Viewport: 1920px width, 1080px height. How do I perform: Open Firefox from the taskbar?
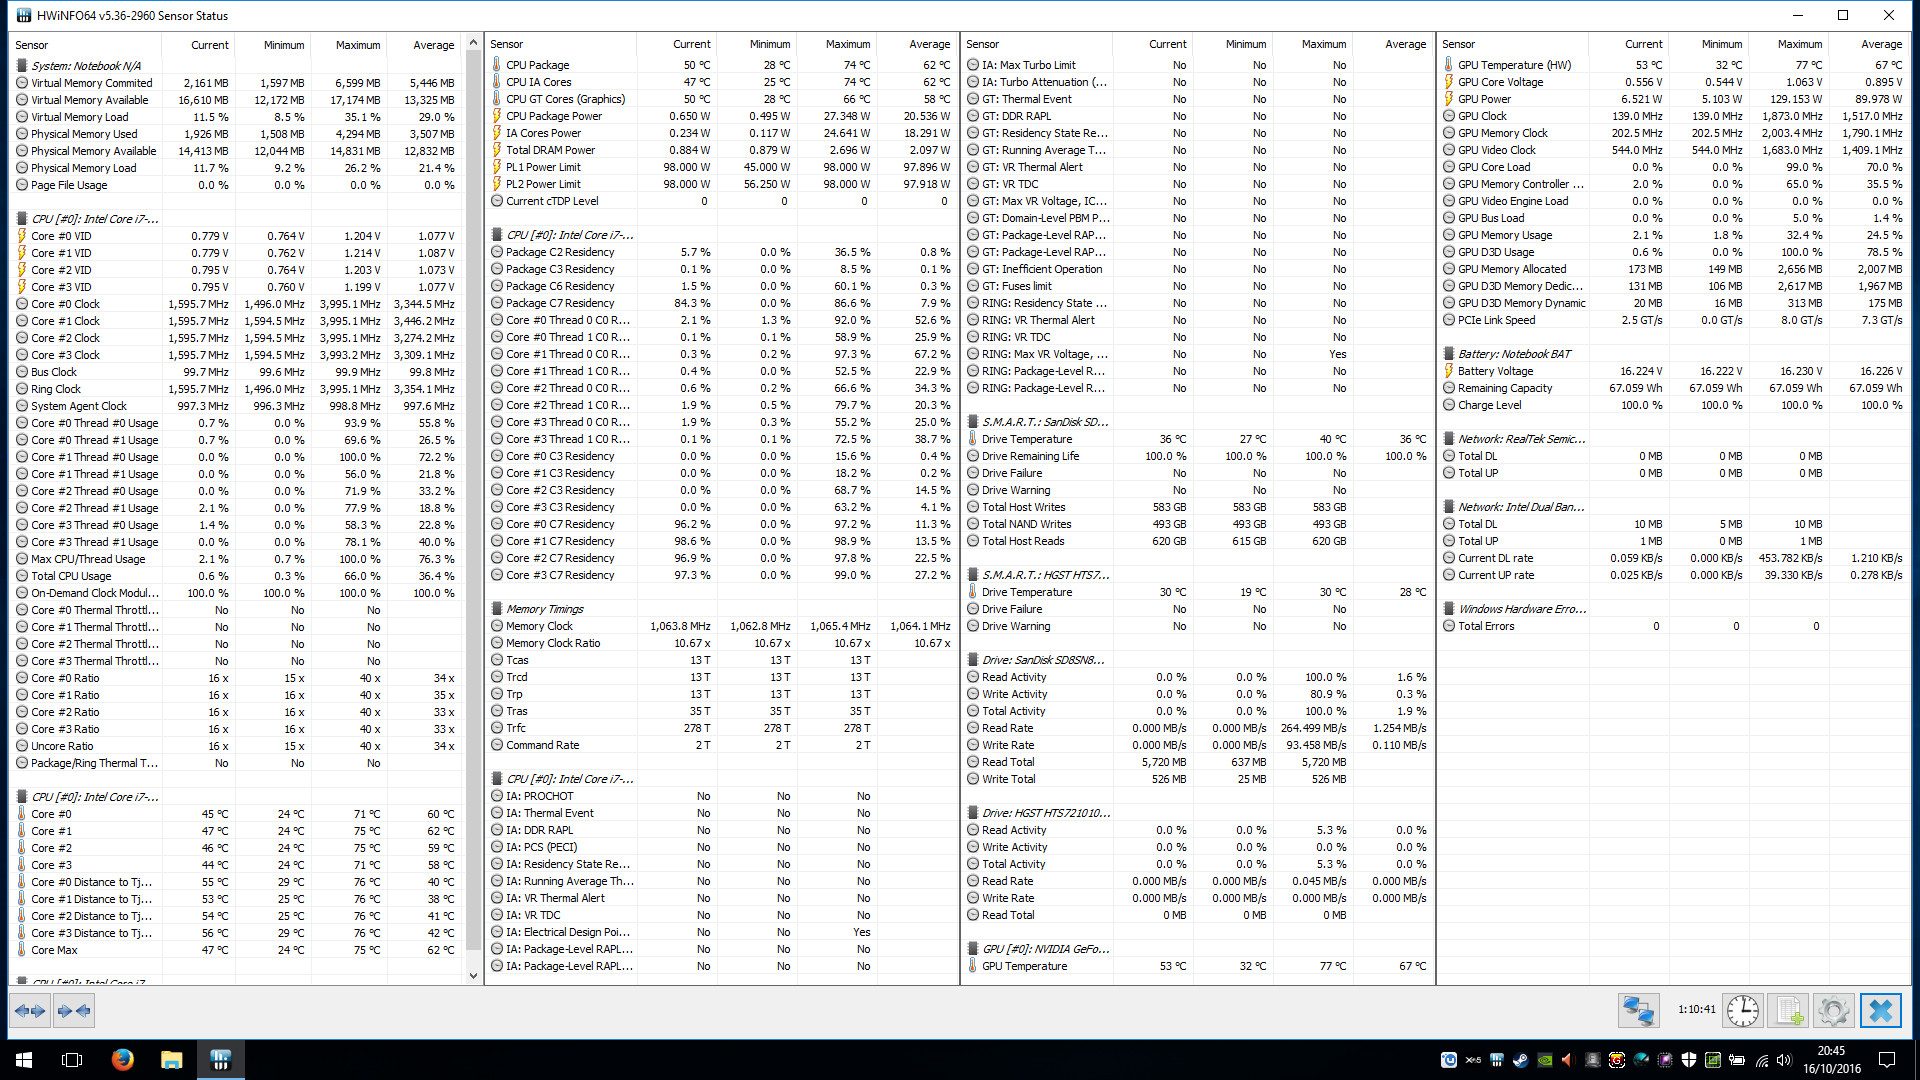click(x=122, y=1059)
